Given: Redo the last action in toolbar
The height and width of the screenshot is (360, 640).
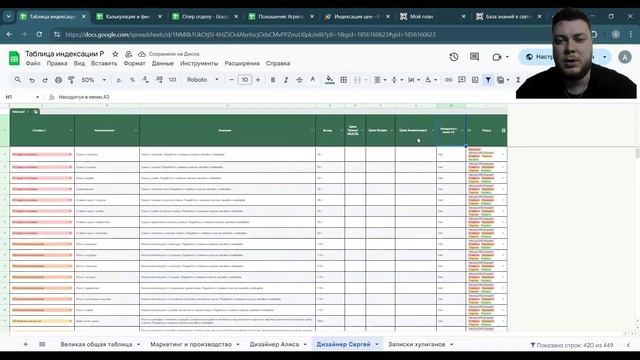Looking at the screenshot, I should pos(45,80).
